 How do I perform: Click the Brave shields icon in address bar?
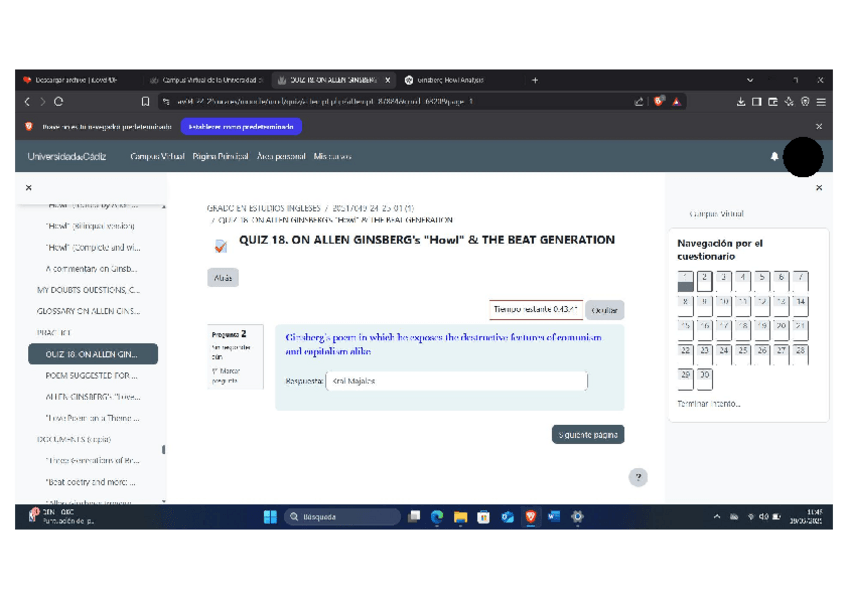point(659,101)
